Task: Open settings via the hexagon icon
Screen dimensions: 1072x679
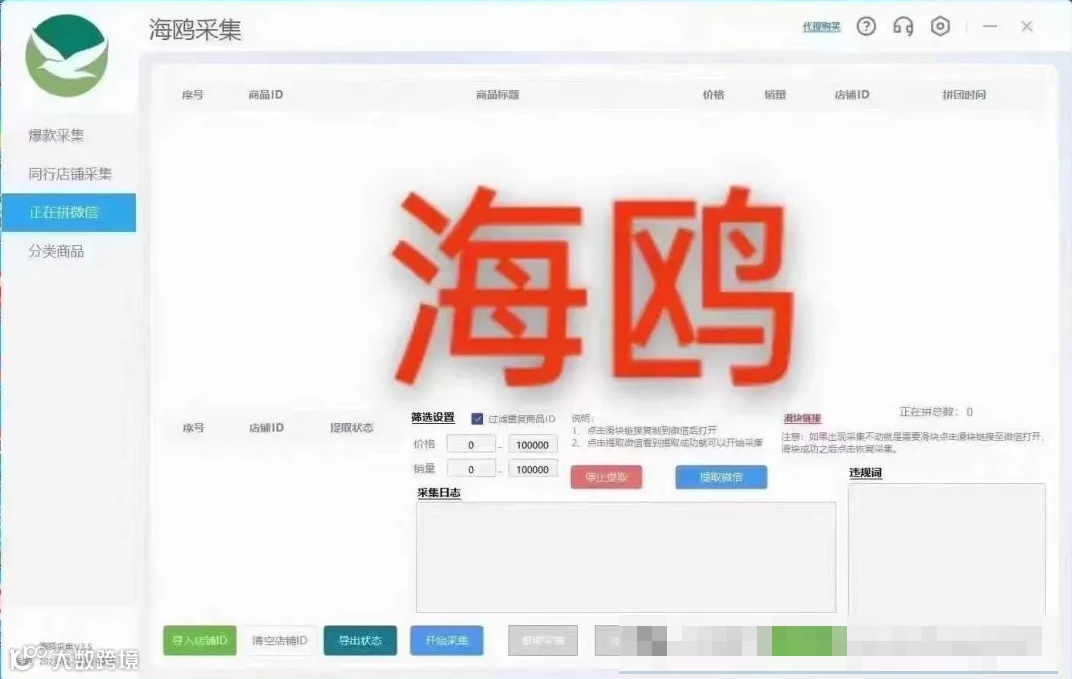Action: tap(941, 27)
